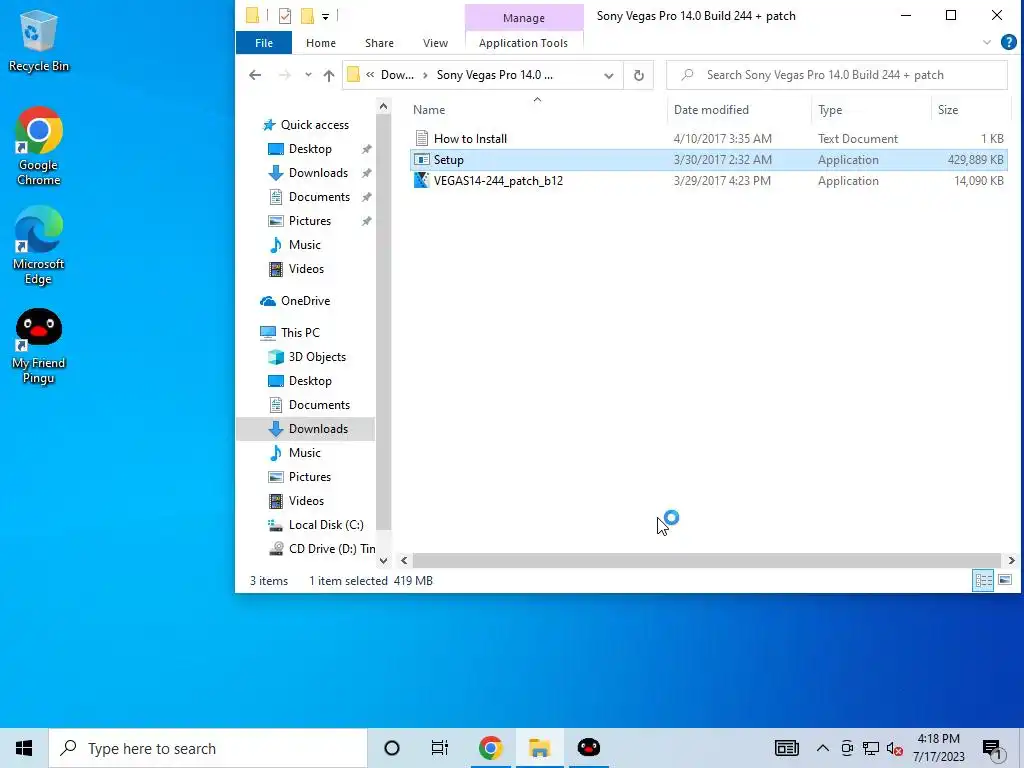The width and height of the screenshot is (1024, 768).
Task: Click muted volume icon in tray
Action: 895,748
